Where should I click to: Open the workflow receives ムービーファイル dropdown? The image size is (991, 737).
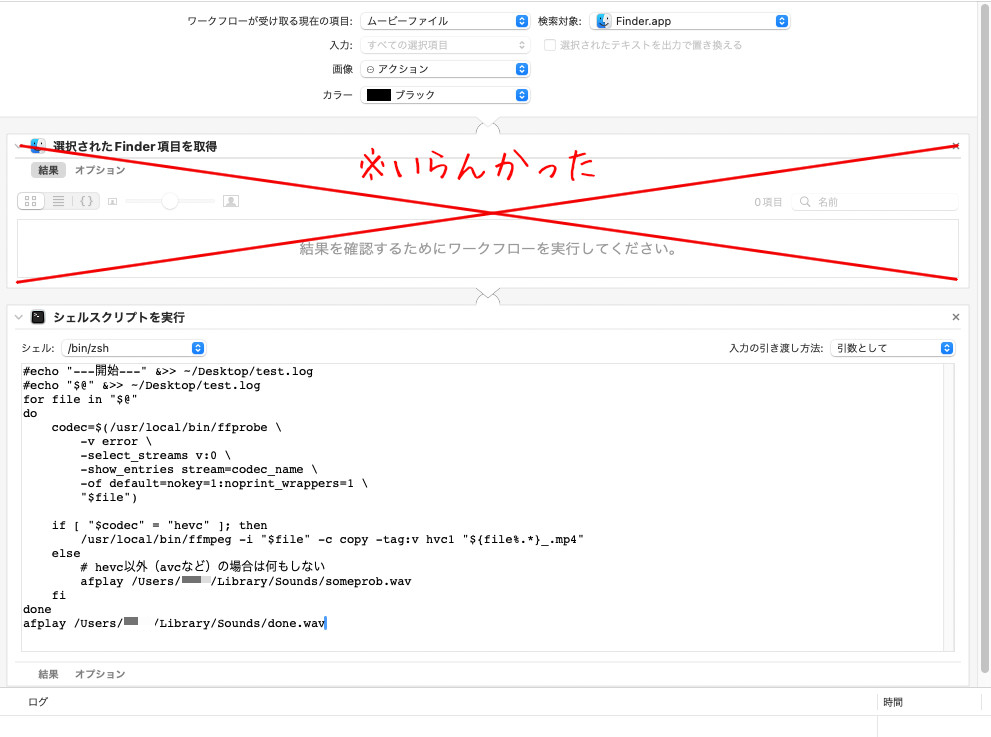(444, 21)
